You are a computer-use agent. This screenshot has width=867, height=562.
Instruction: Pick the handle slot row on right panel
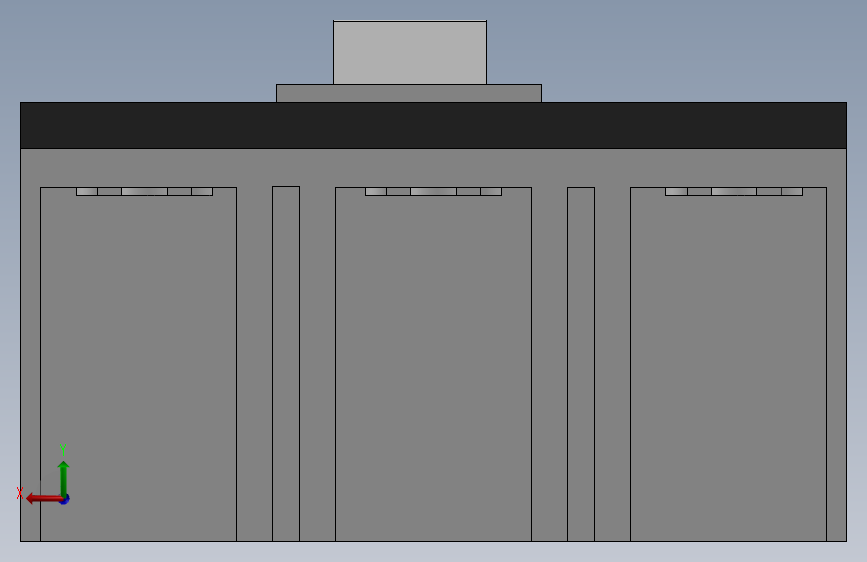[x=734, y=191]
